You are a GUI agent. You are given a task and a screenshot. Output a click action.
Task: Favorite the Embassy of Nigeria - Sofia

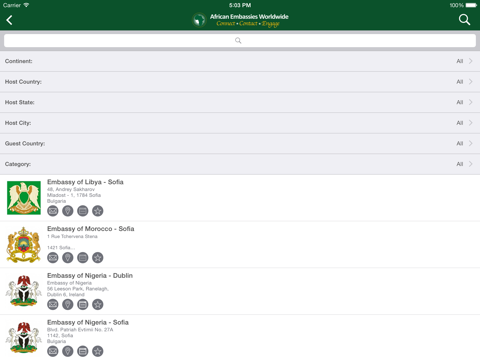(x=98, y=351)
